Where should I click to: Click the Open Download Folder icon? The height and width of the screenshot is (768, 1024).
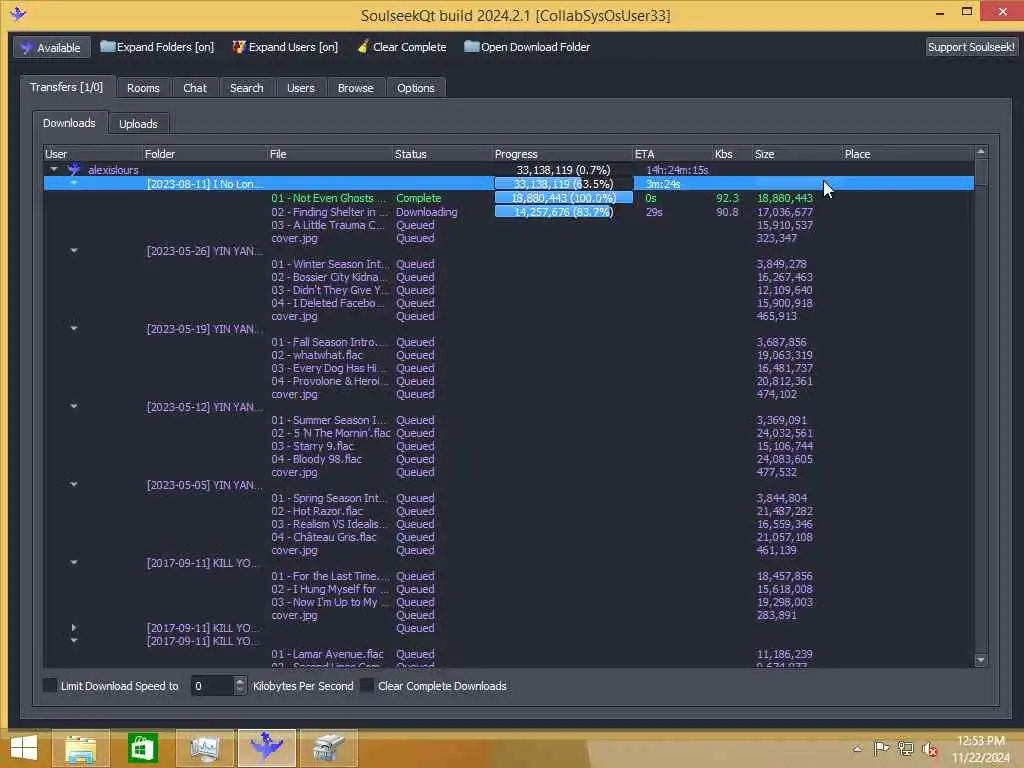(472, 46)
